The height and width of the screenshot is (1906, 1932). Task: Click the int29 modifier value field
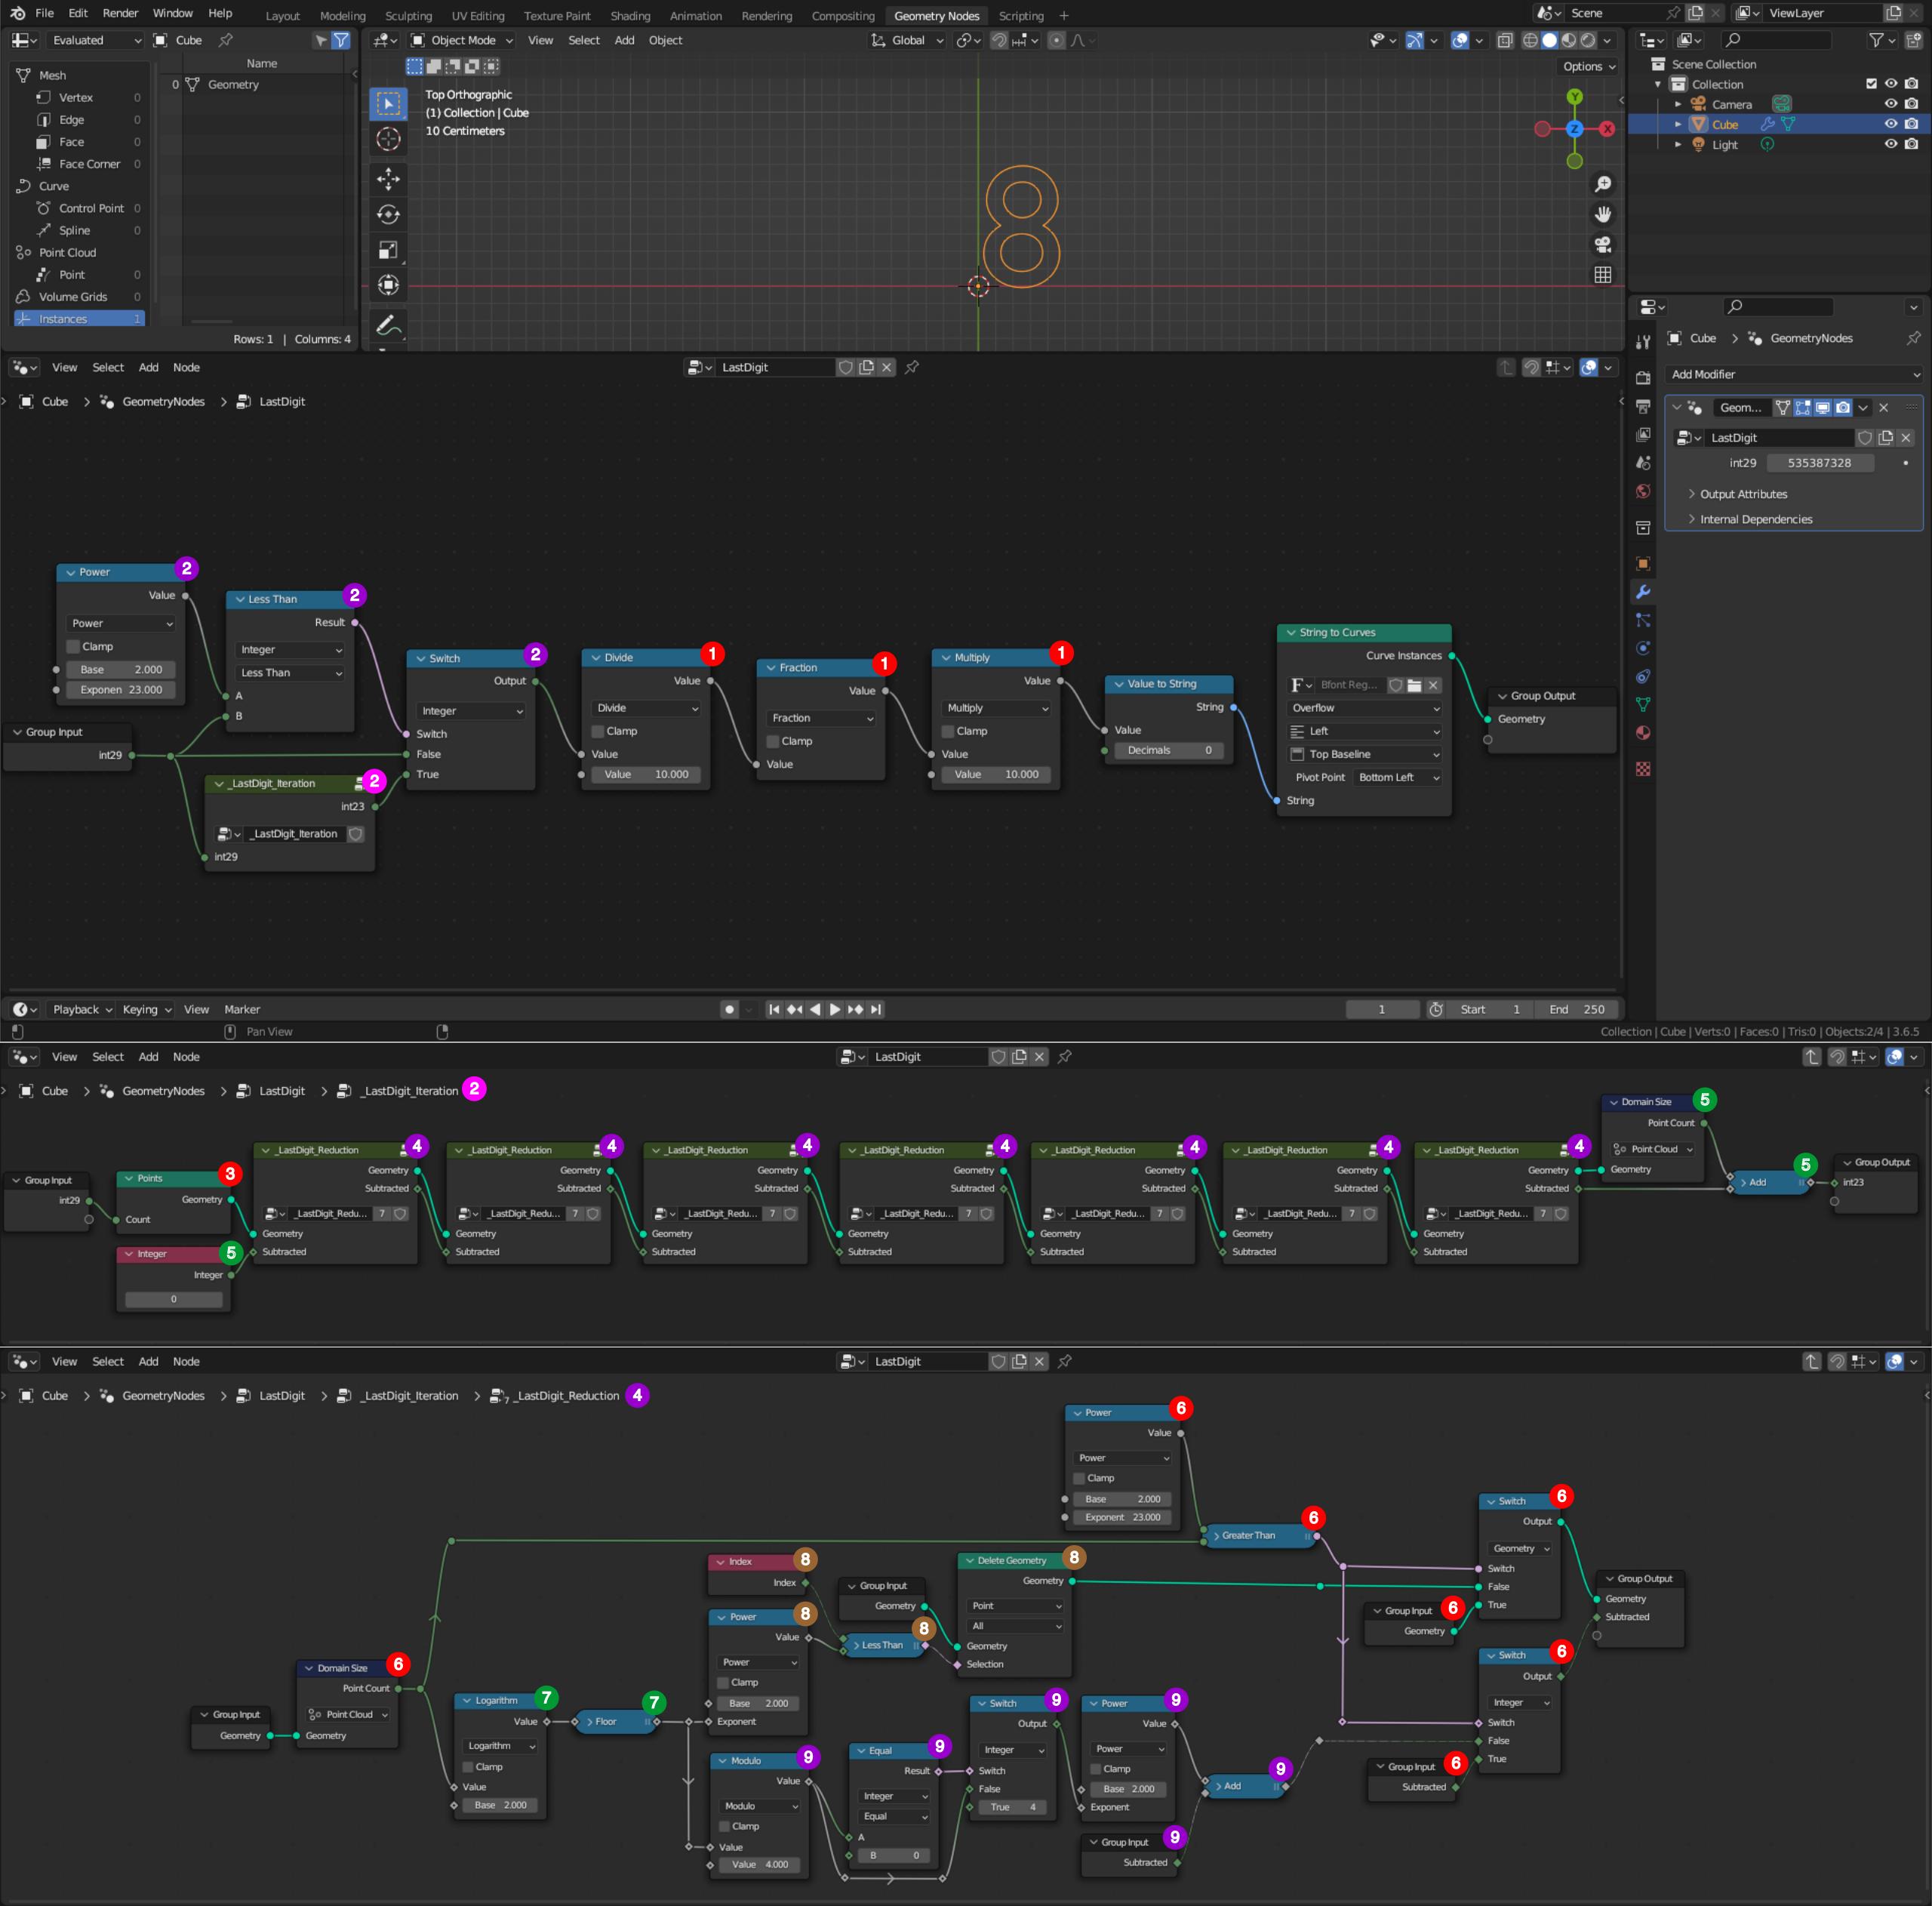(1819, 463)
